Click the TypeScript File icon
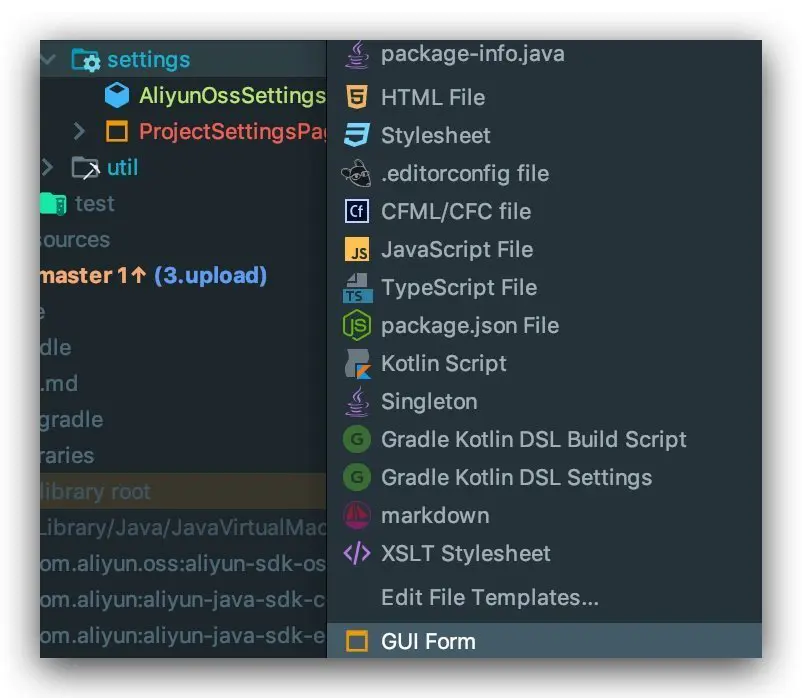802x698 pixels. click(357, 287)
